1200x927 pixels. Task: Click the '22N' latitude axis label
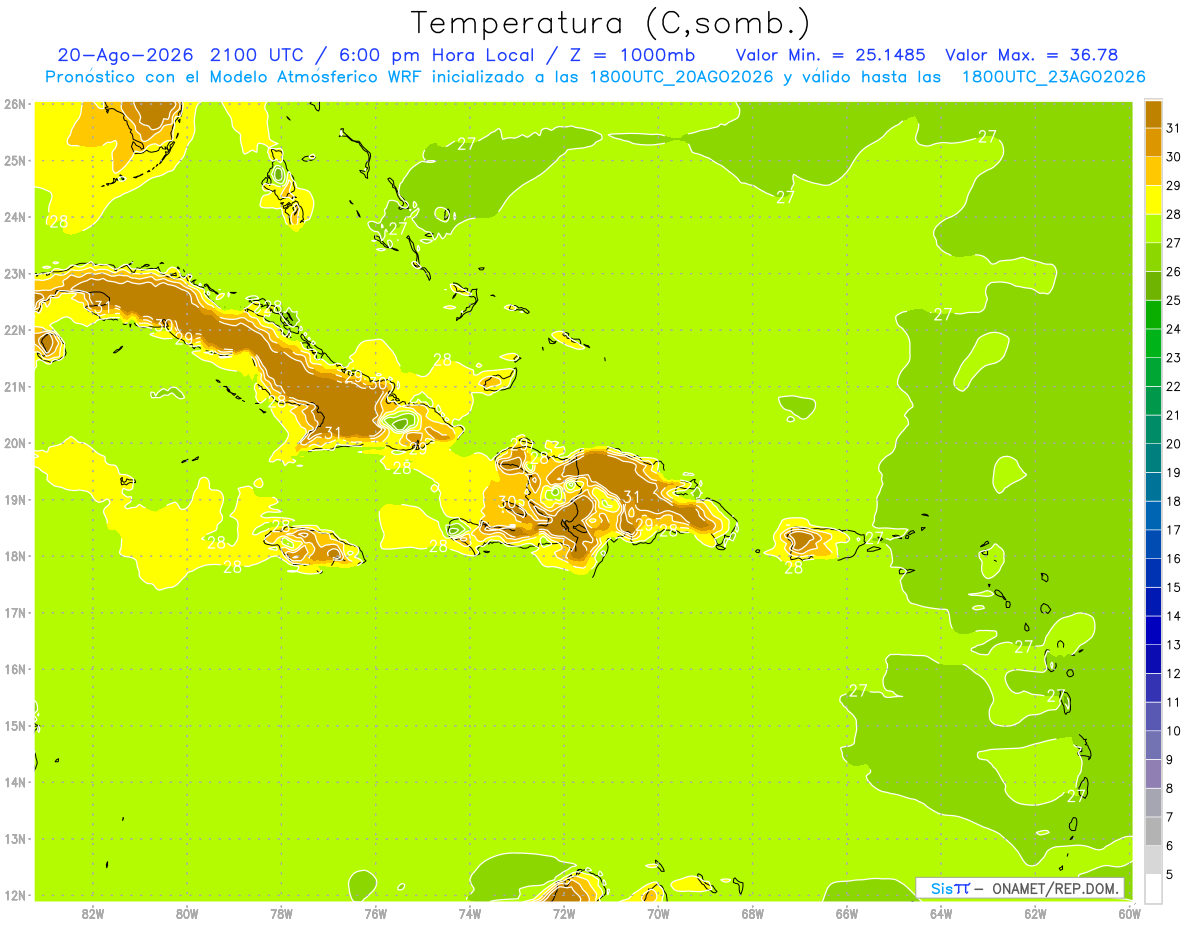pos(14,330)
